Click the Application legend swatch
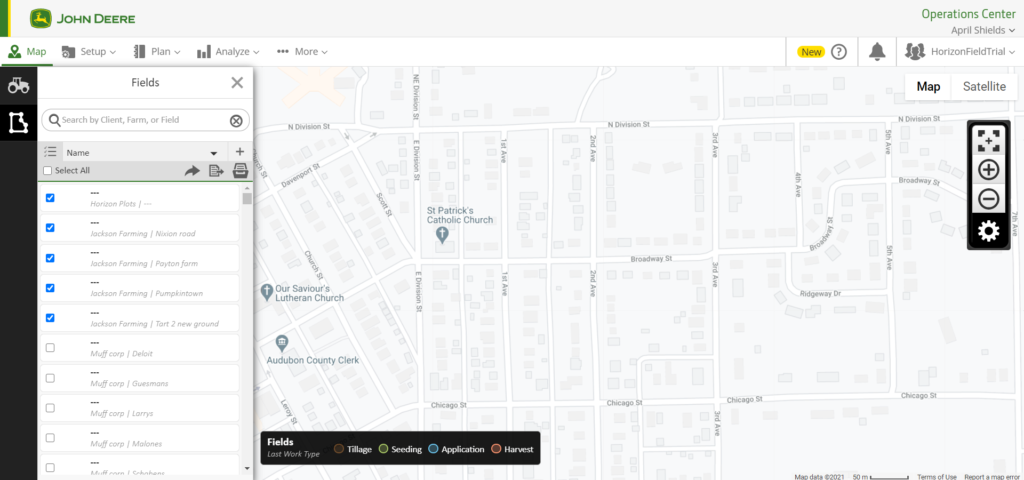 433,449
